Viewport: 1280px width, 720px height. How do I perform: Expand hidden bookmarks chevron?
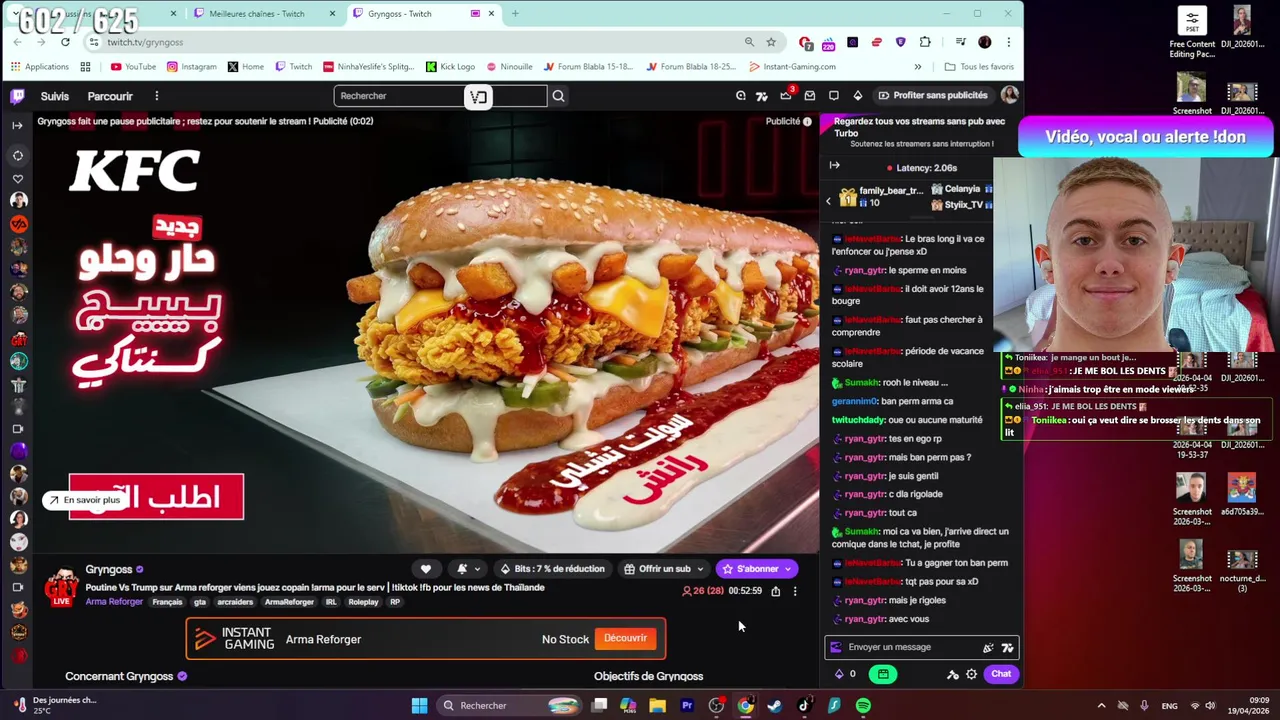[x=917, y=67]
